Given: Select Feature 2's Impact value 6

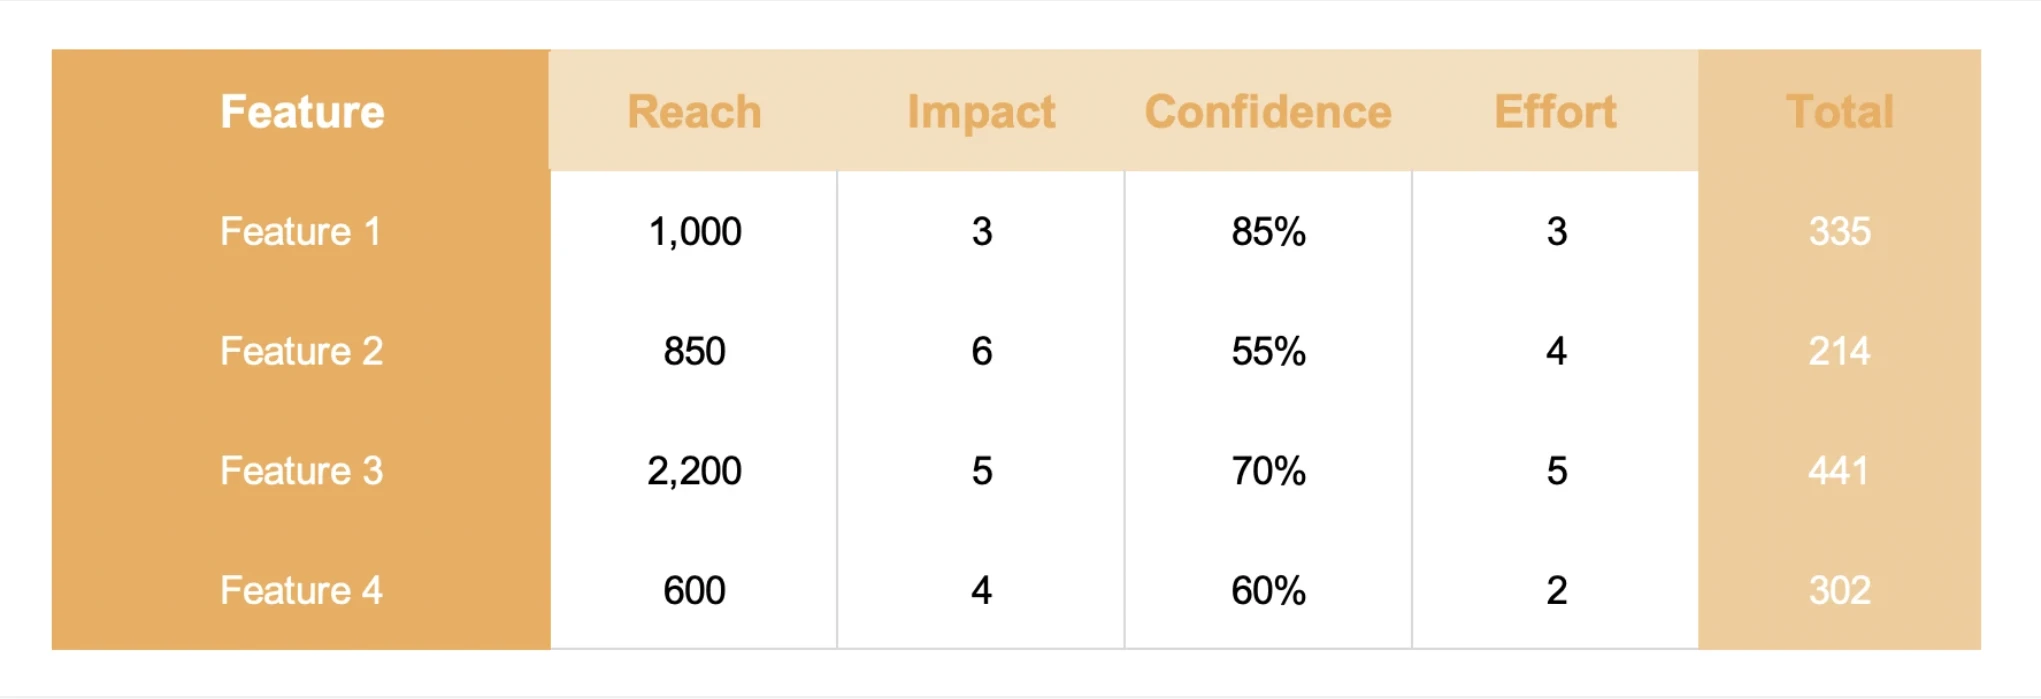Looking at the screenshot, I should coord(981,351).
